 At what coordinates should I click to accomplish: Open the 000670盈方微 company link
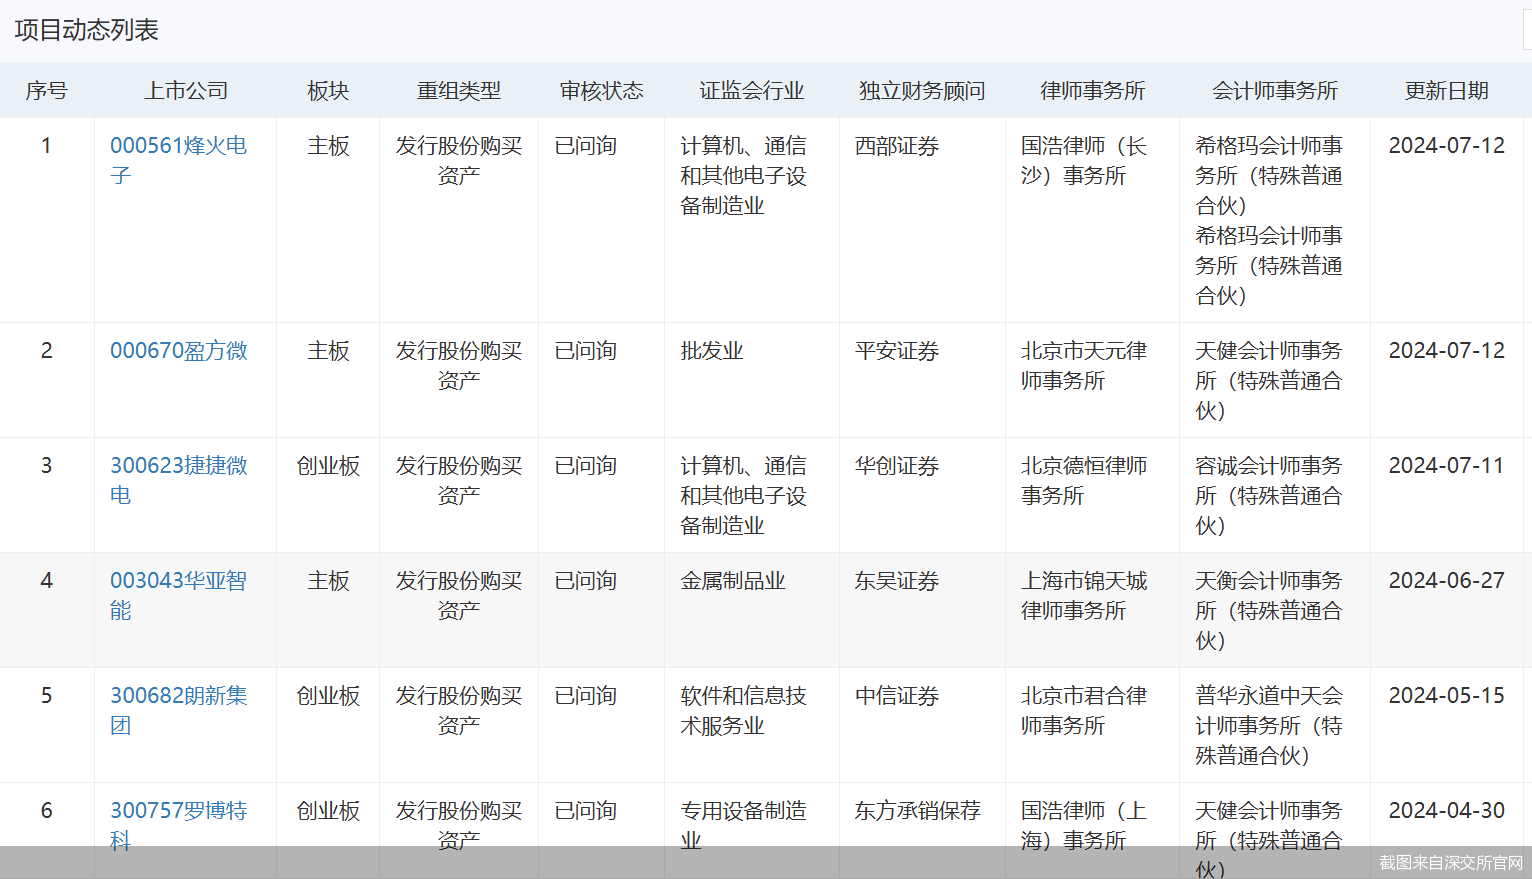[x=179, y=351]
